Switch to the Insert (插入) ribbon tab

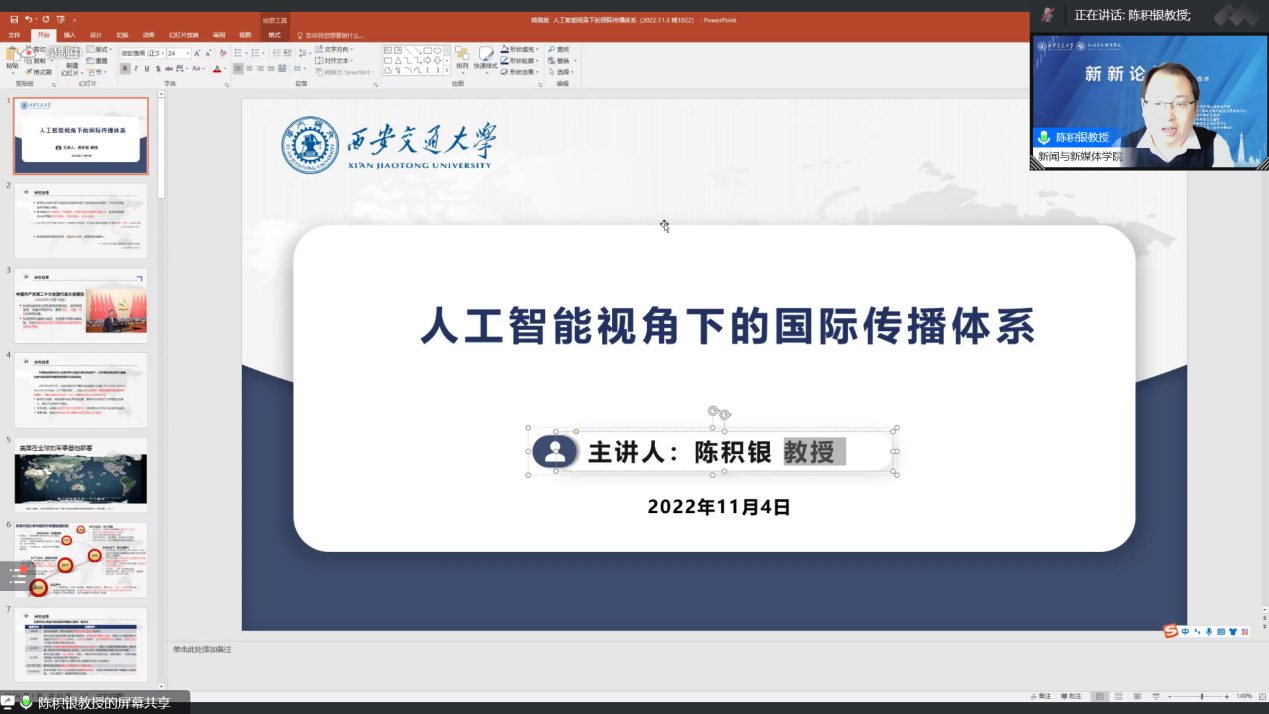click(x=69, y=35)
